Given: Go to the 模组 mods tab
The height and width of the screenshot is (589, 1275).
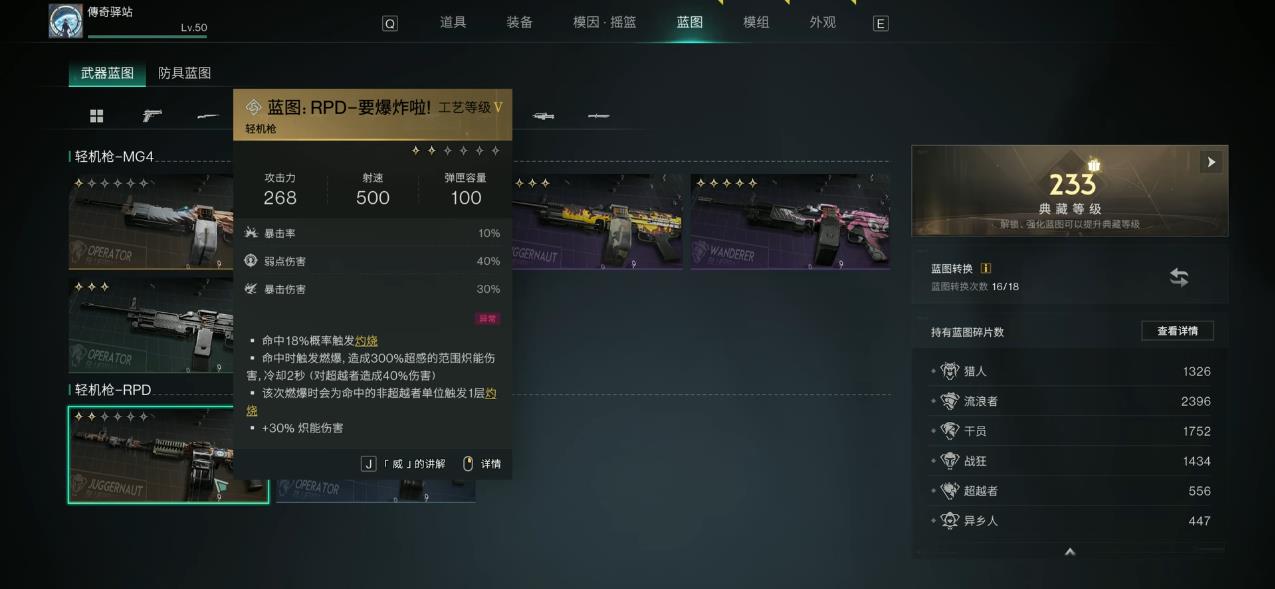Looking at the screenshot, I should (x=756, y=22).
